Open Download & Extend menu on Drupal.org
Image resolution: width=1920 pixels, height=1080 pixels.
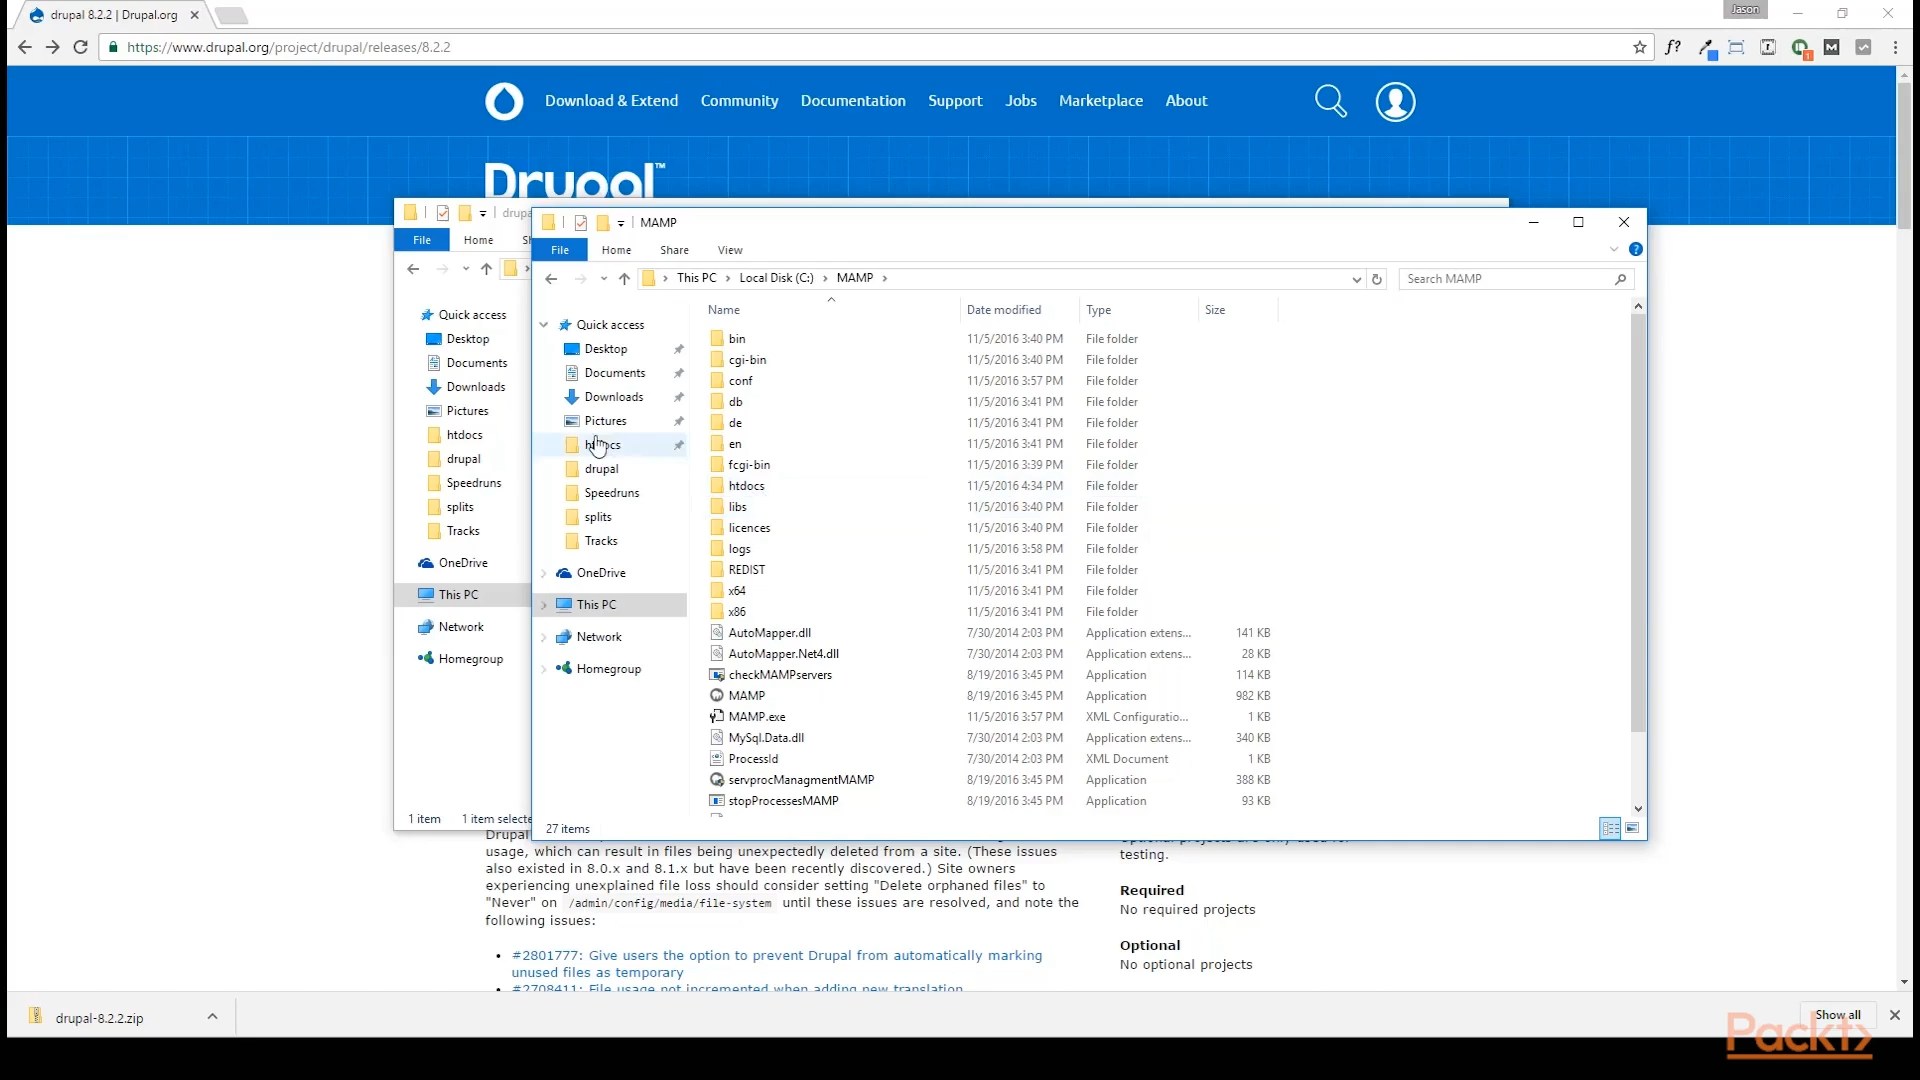click(x=611, y=101)
